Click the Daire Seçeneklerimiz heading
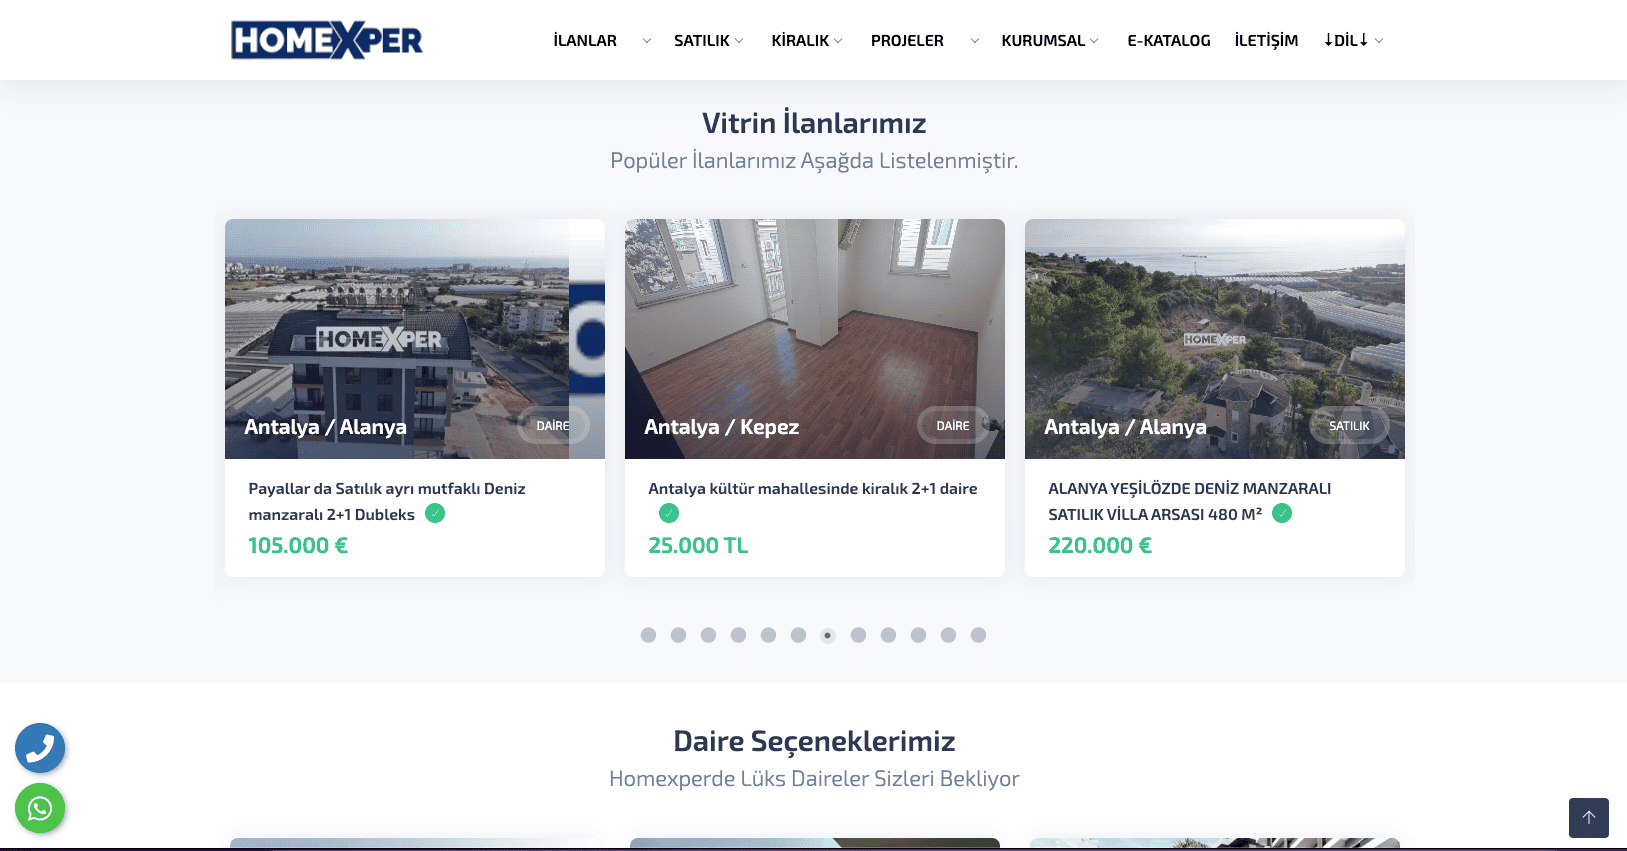The image size is (1627, 851). tap(814, 741)
